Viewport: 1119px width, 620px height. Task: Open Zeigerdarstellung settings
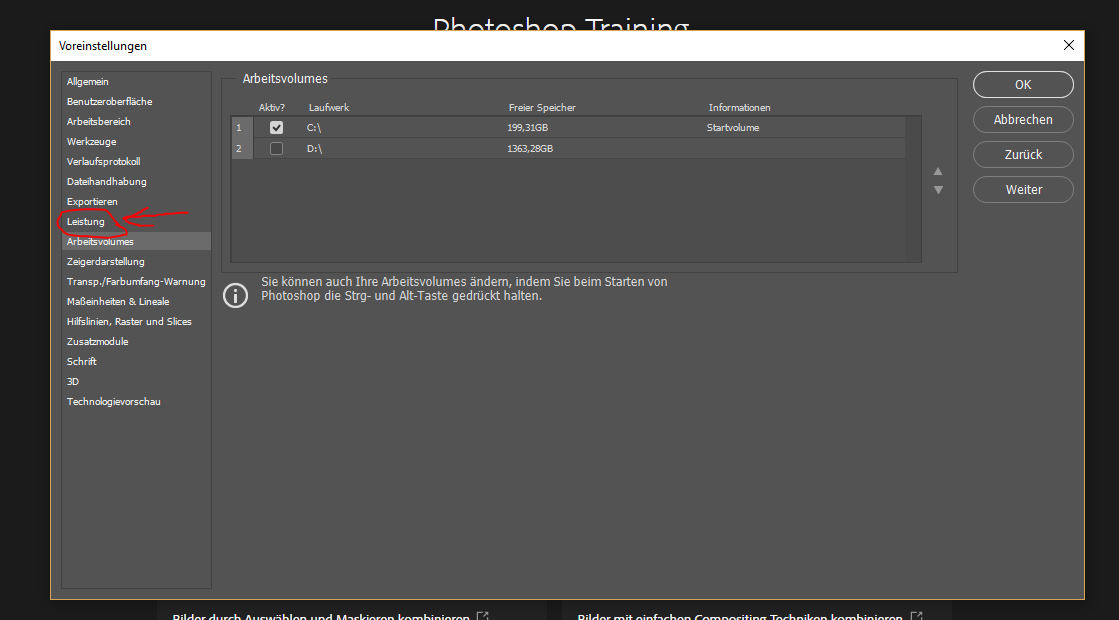pos(106,262)
